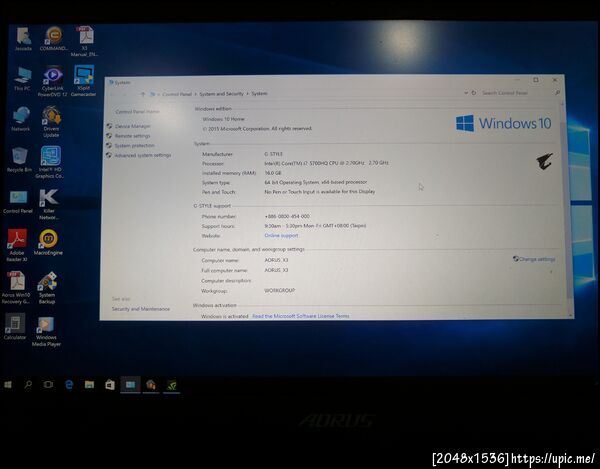
Task: Select the System breadcrumb segment
Action: (259, 93)
